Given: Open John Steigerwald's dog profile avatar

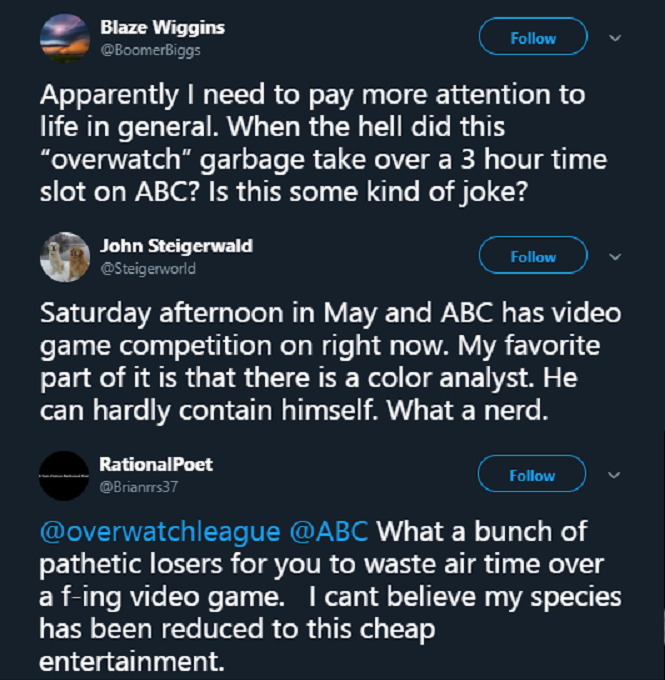Looking at the screenshot, I should (x=65, y=257).
